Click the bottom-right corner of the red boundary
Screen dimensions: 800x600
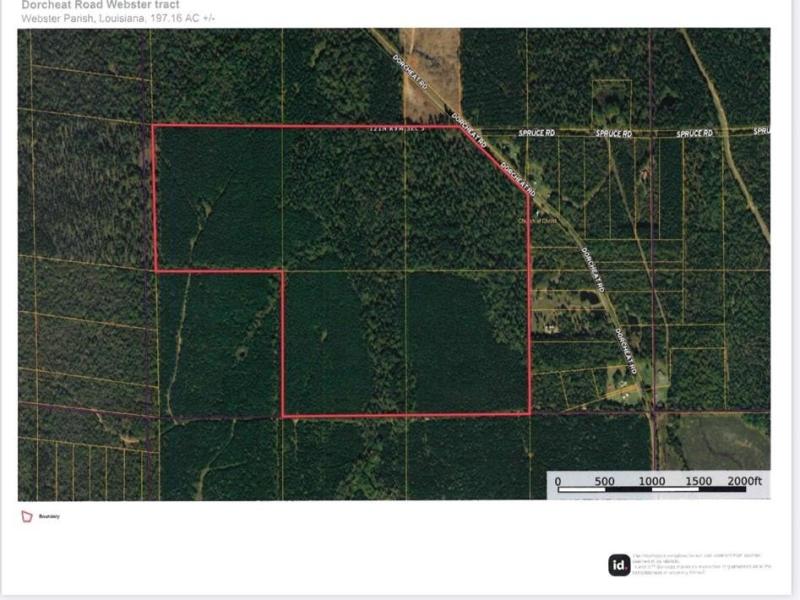(530, 414)
